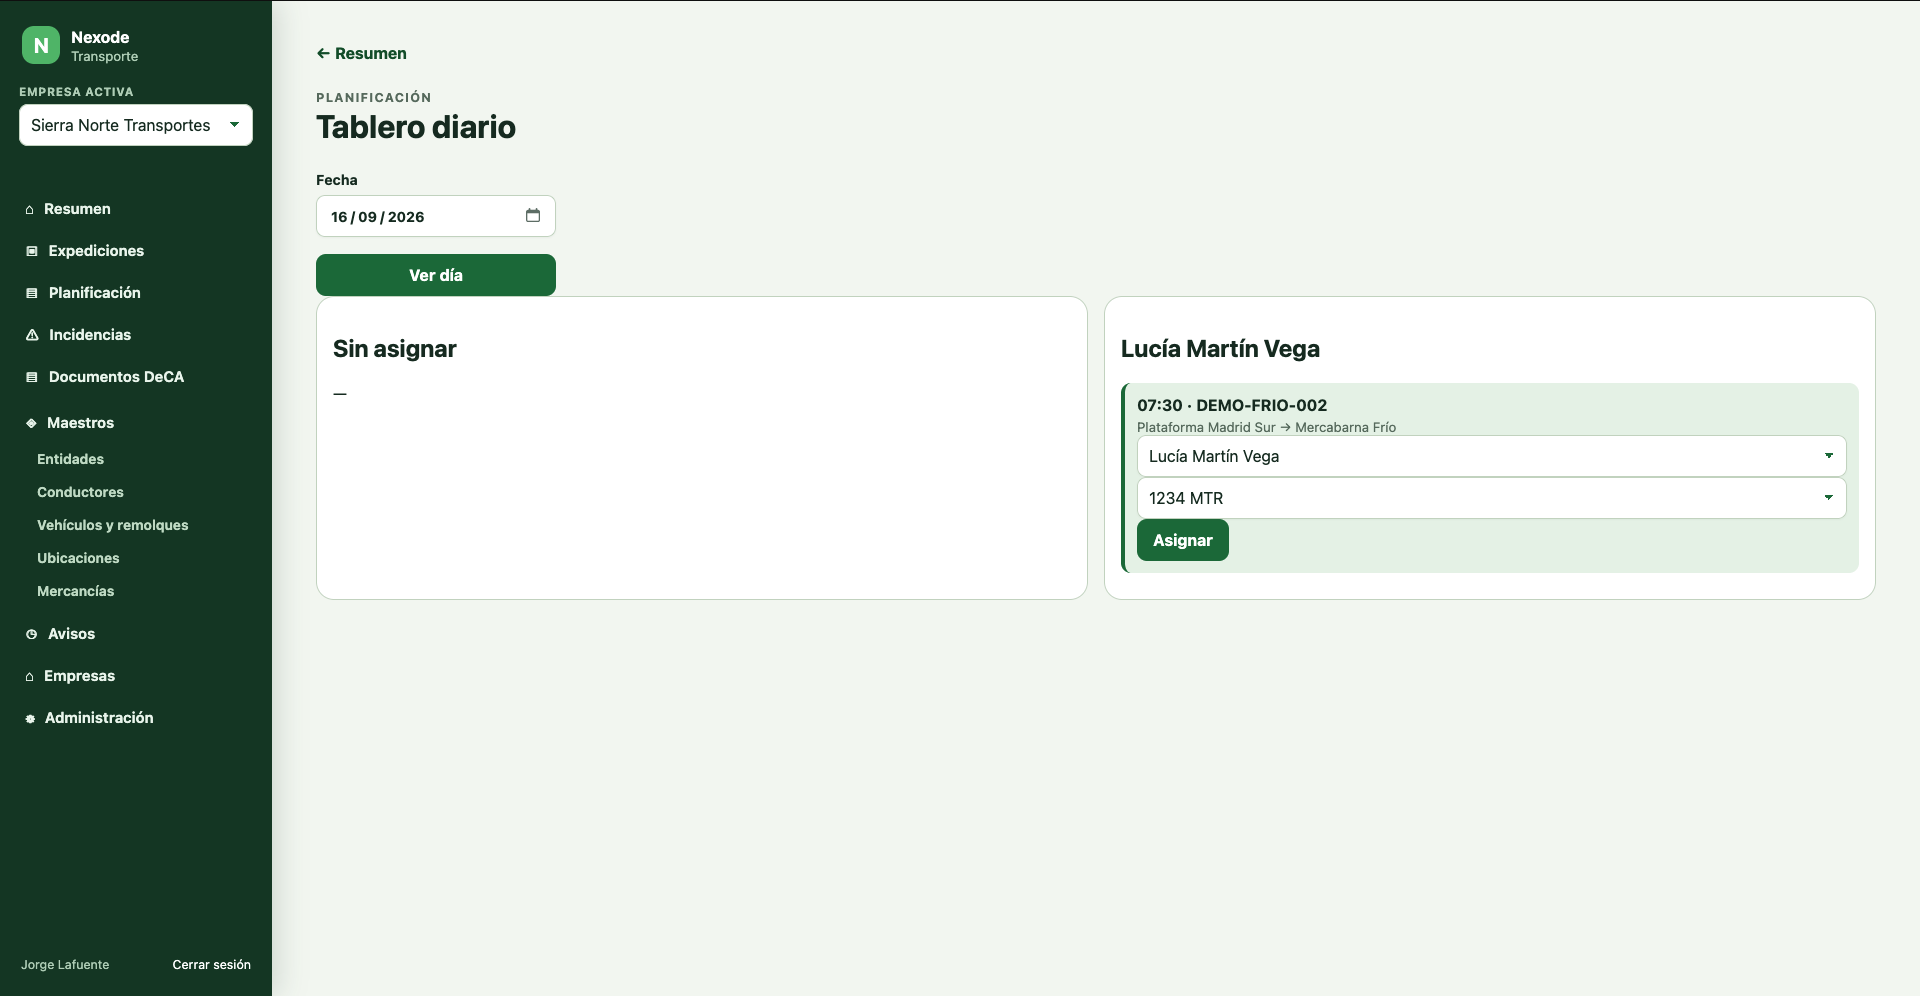Screen dimensions: 1920x996
Task: Open the Incidencias section
Action: pos(90,335)
